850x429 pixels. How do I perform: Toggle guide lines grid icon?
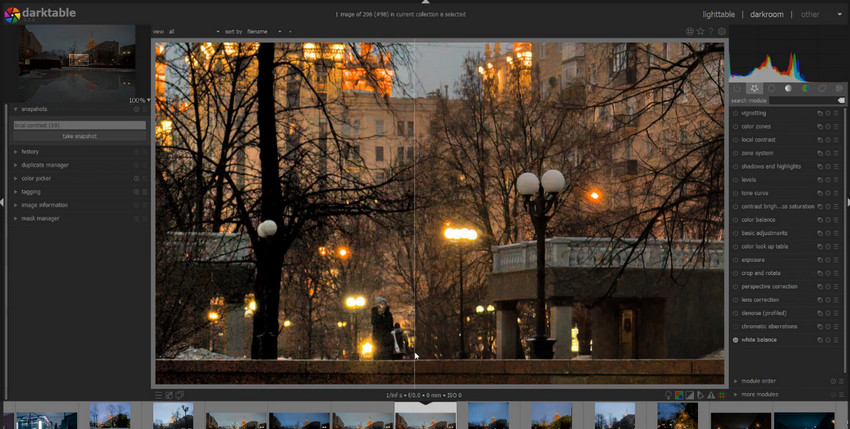click(722, 395)
